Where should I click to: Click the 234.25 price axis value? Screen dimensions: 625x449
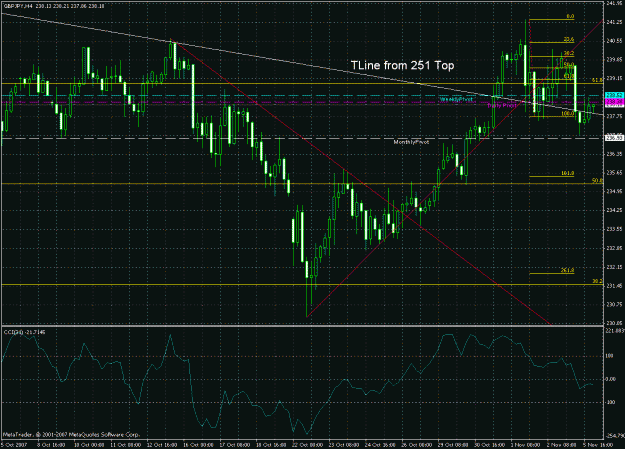[x=615, y=210]
